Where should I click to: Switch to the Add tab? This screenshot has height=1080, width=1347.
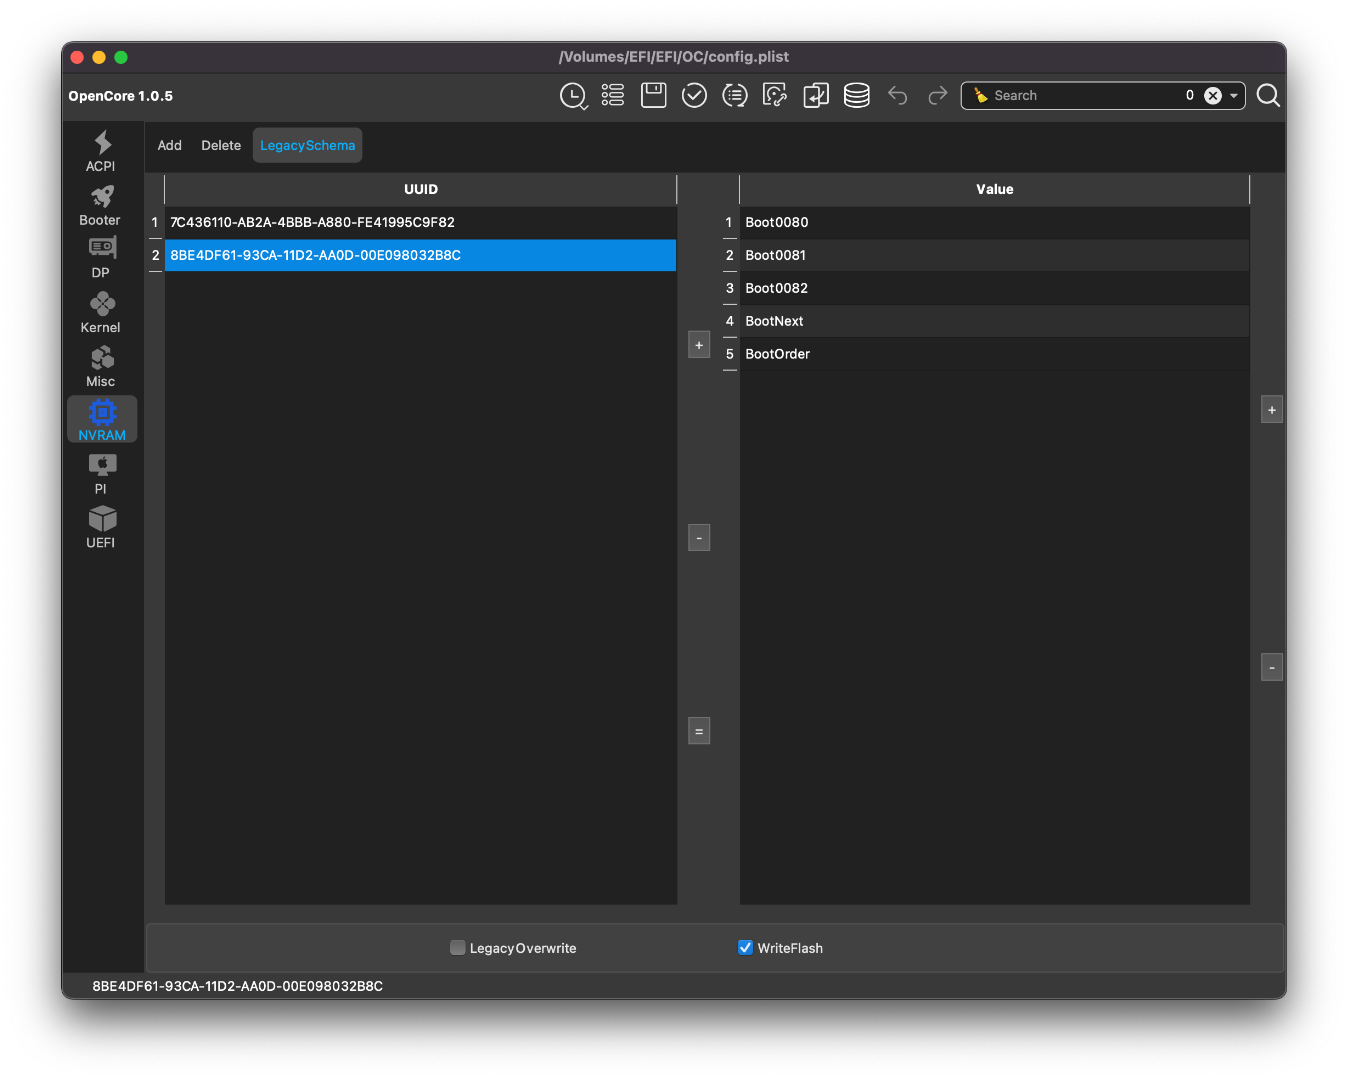(x=169, y=145)
